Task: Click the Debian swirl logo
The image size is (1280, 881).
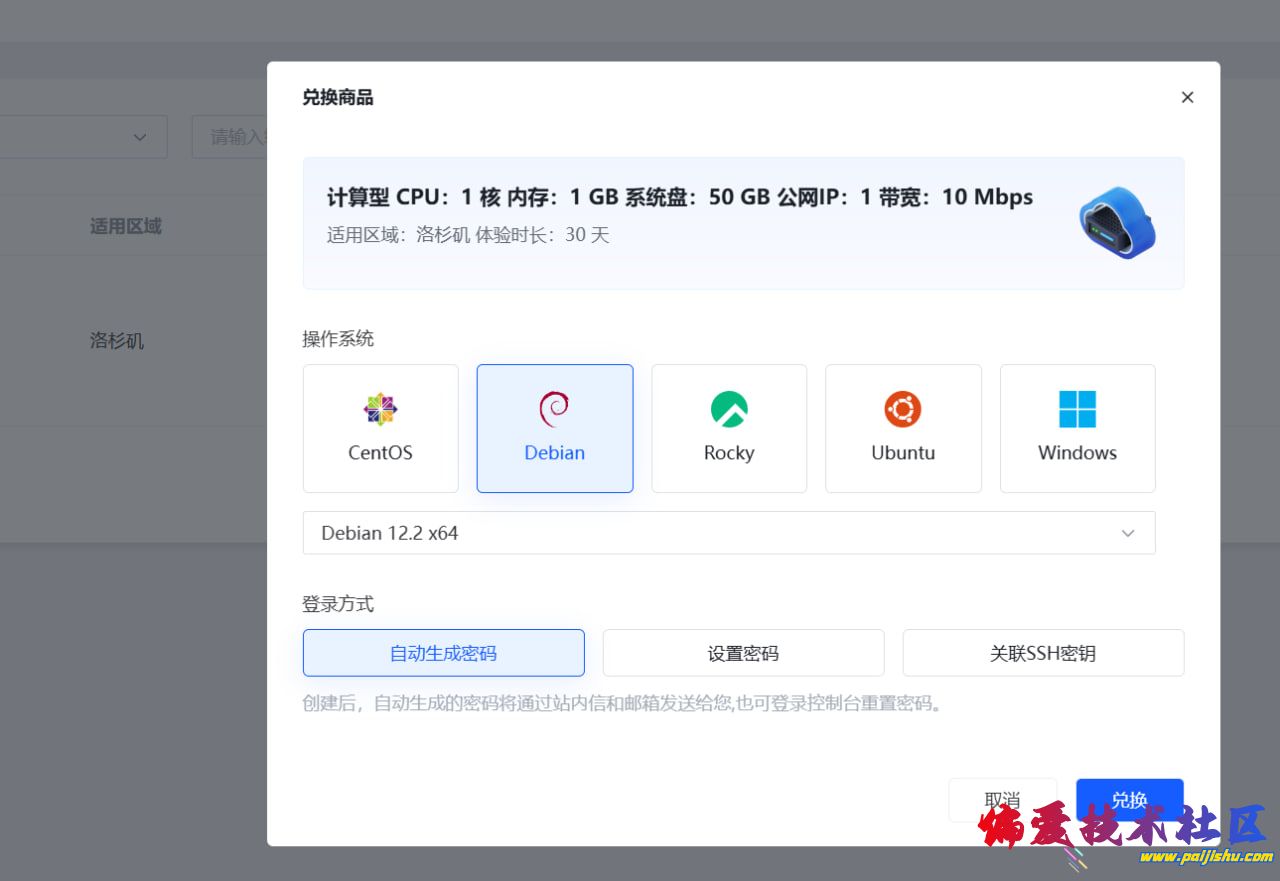Action: point(554,409)
